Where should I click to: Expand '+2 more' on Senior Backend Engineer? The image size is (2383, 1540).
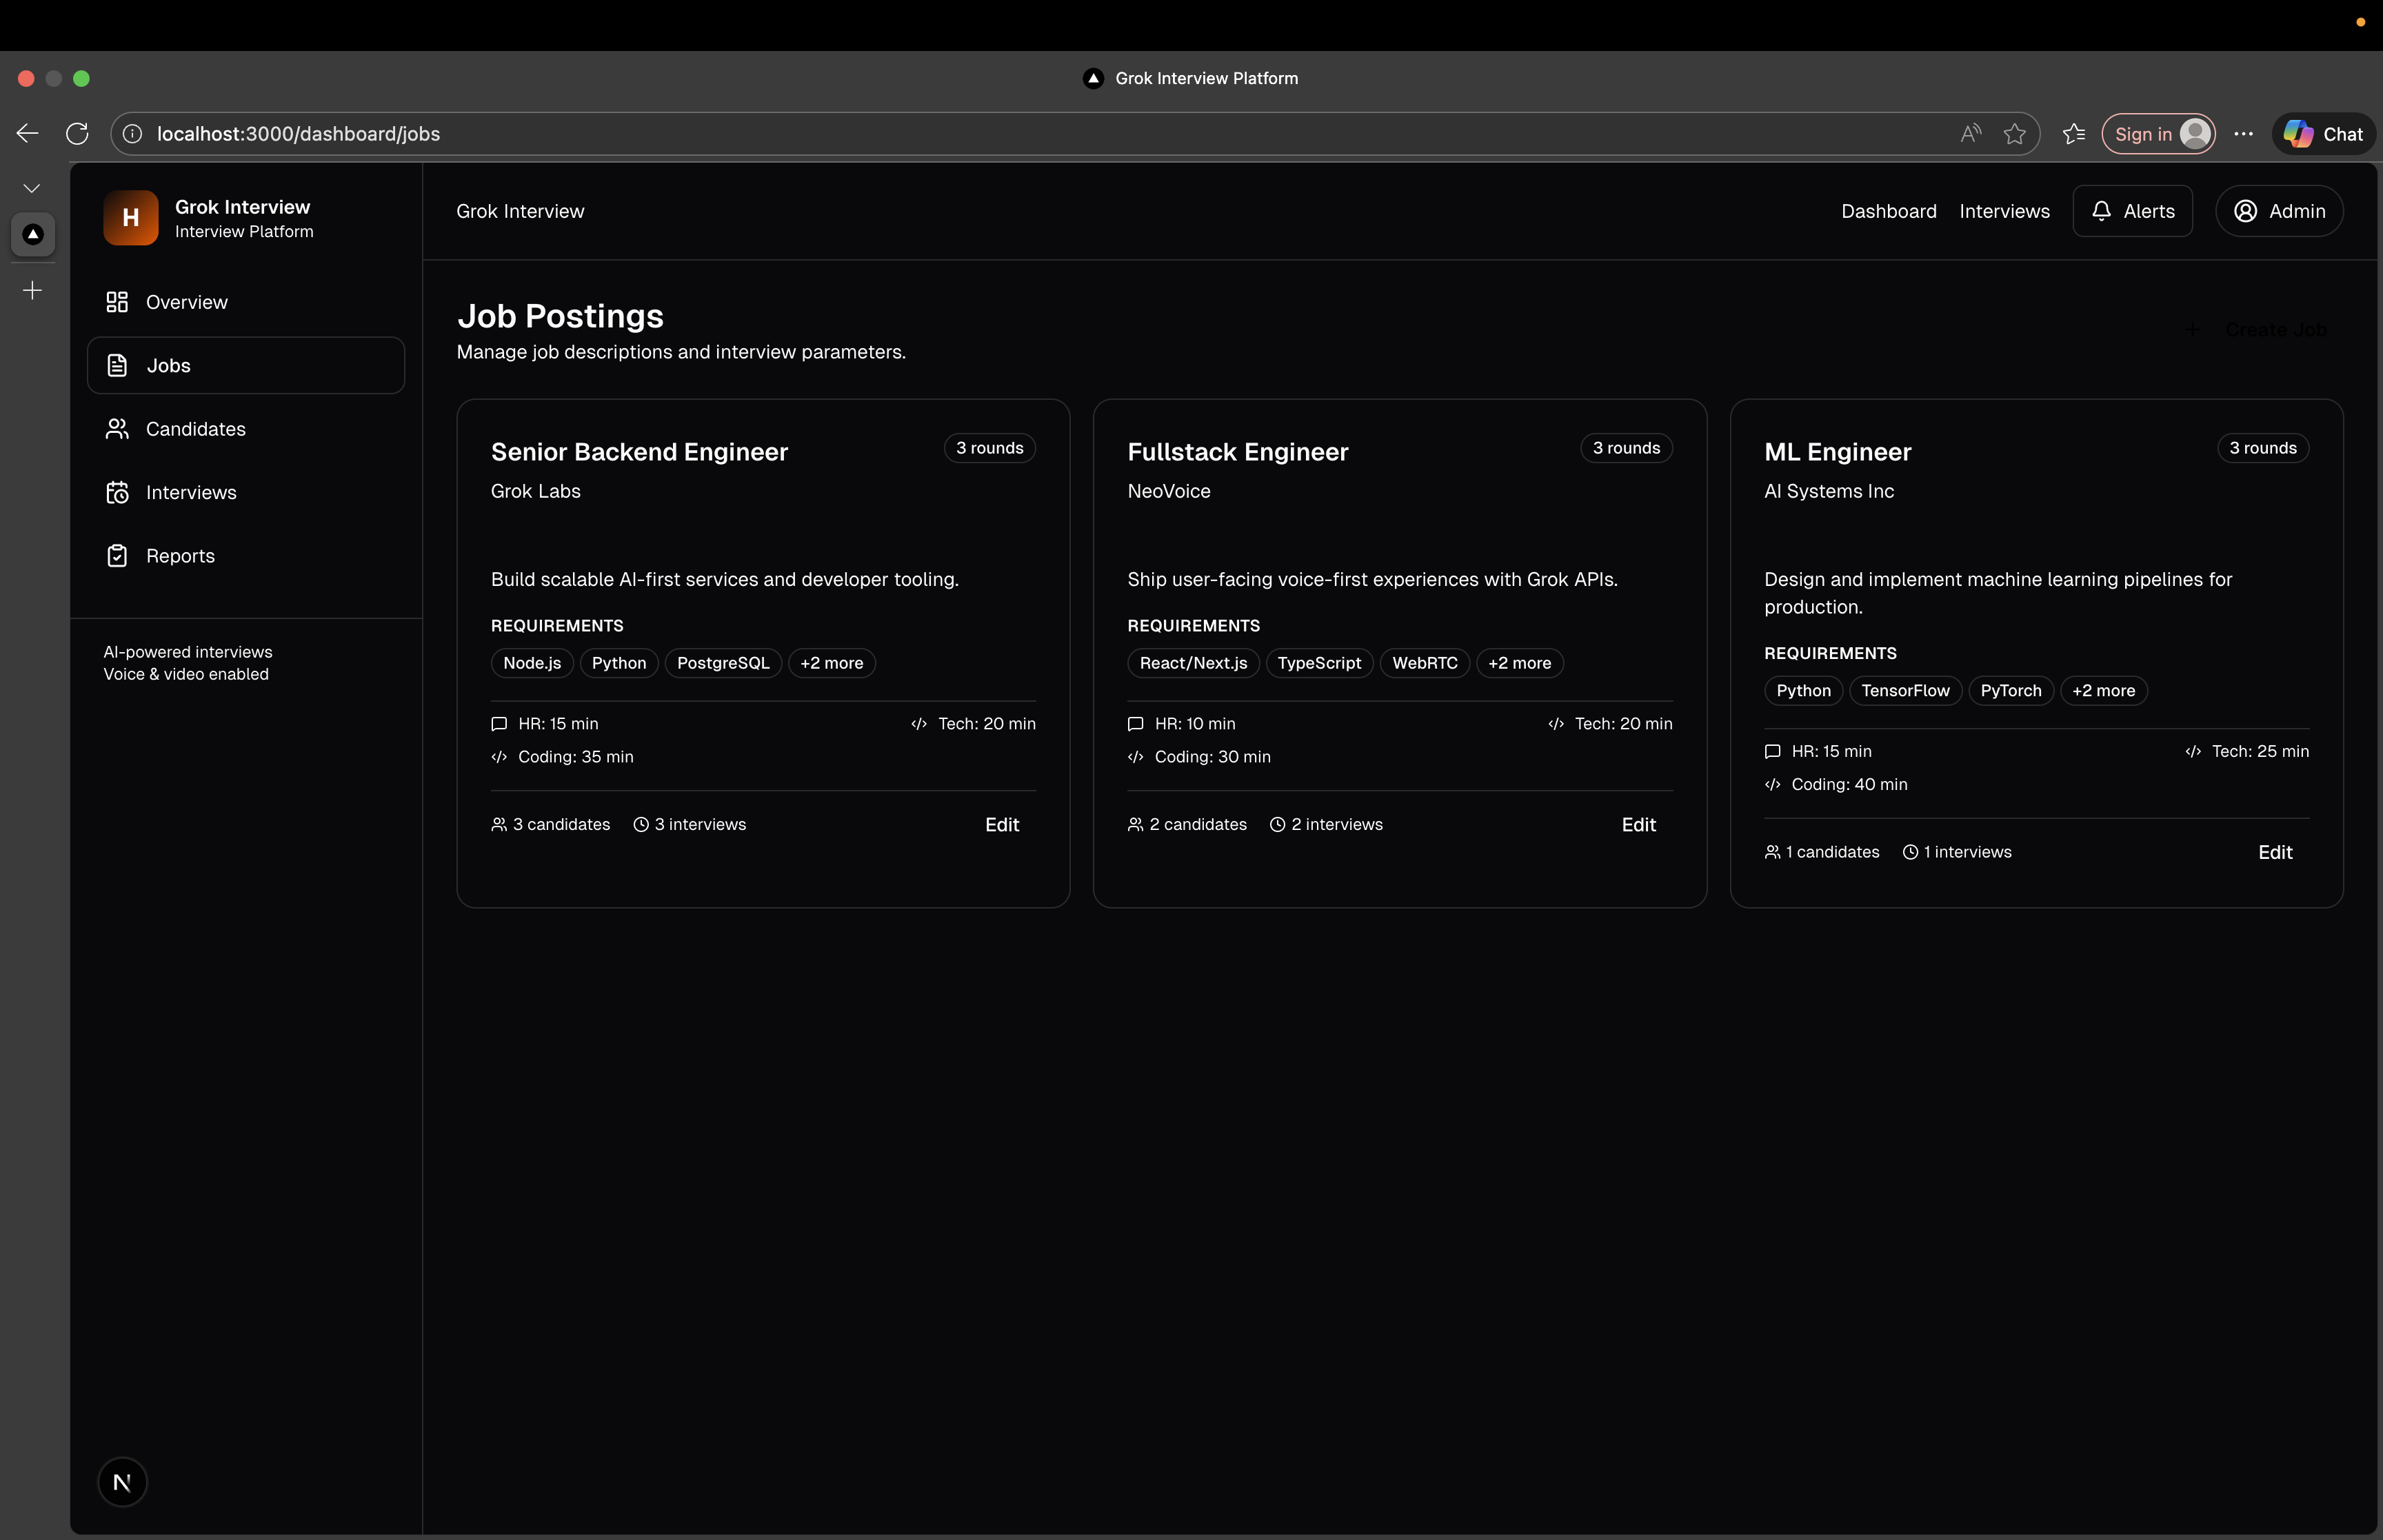point(831,663)
